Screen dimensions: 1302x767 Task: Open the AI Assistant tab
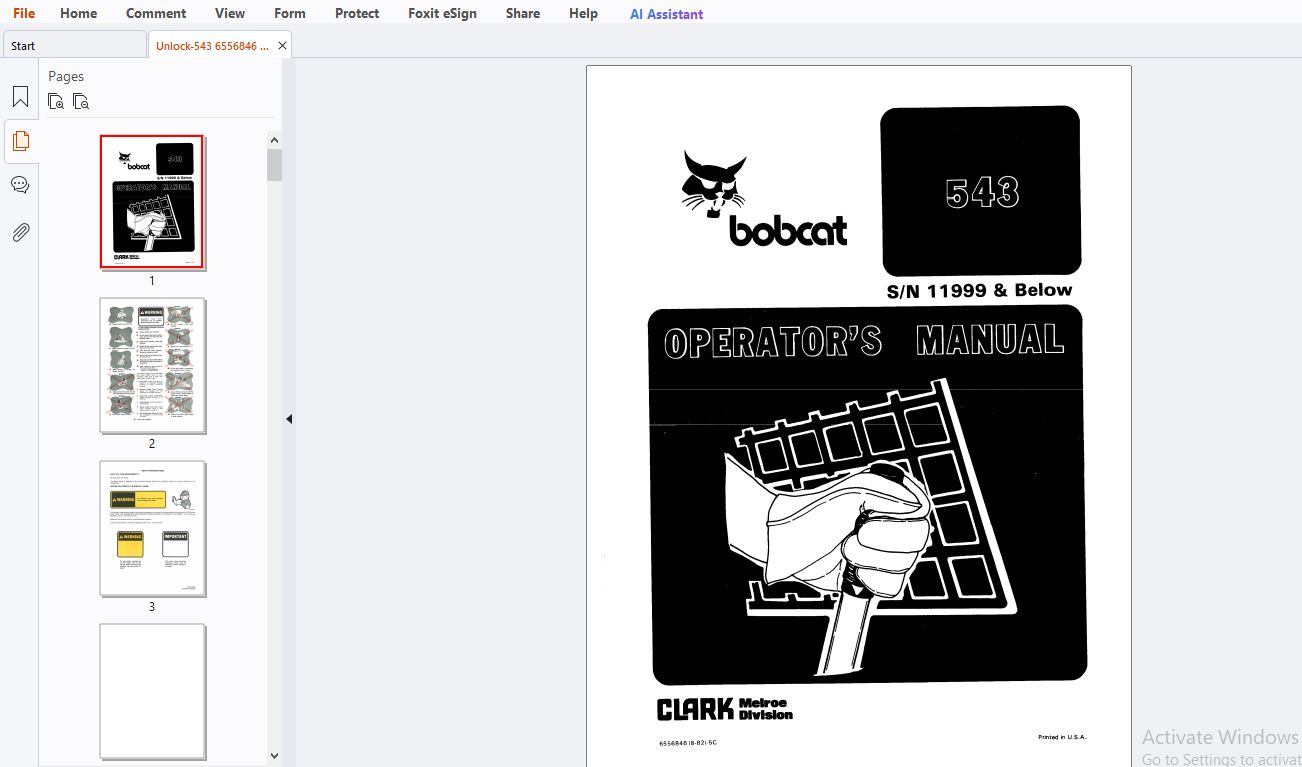click(666, 14)
